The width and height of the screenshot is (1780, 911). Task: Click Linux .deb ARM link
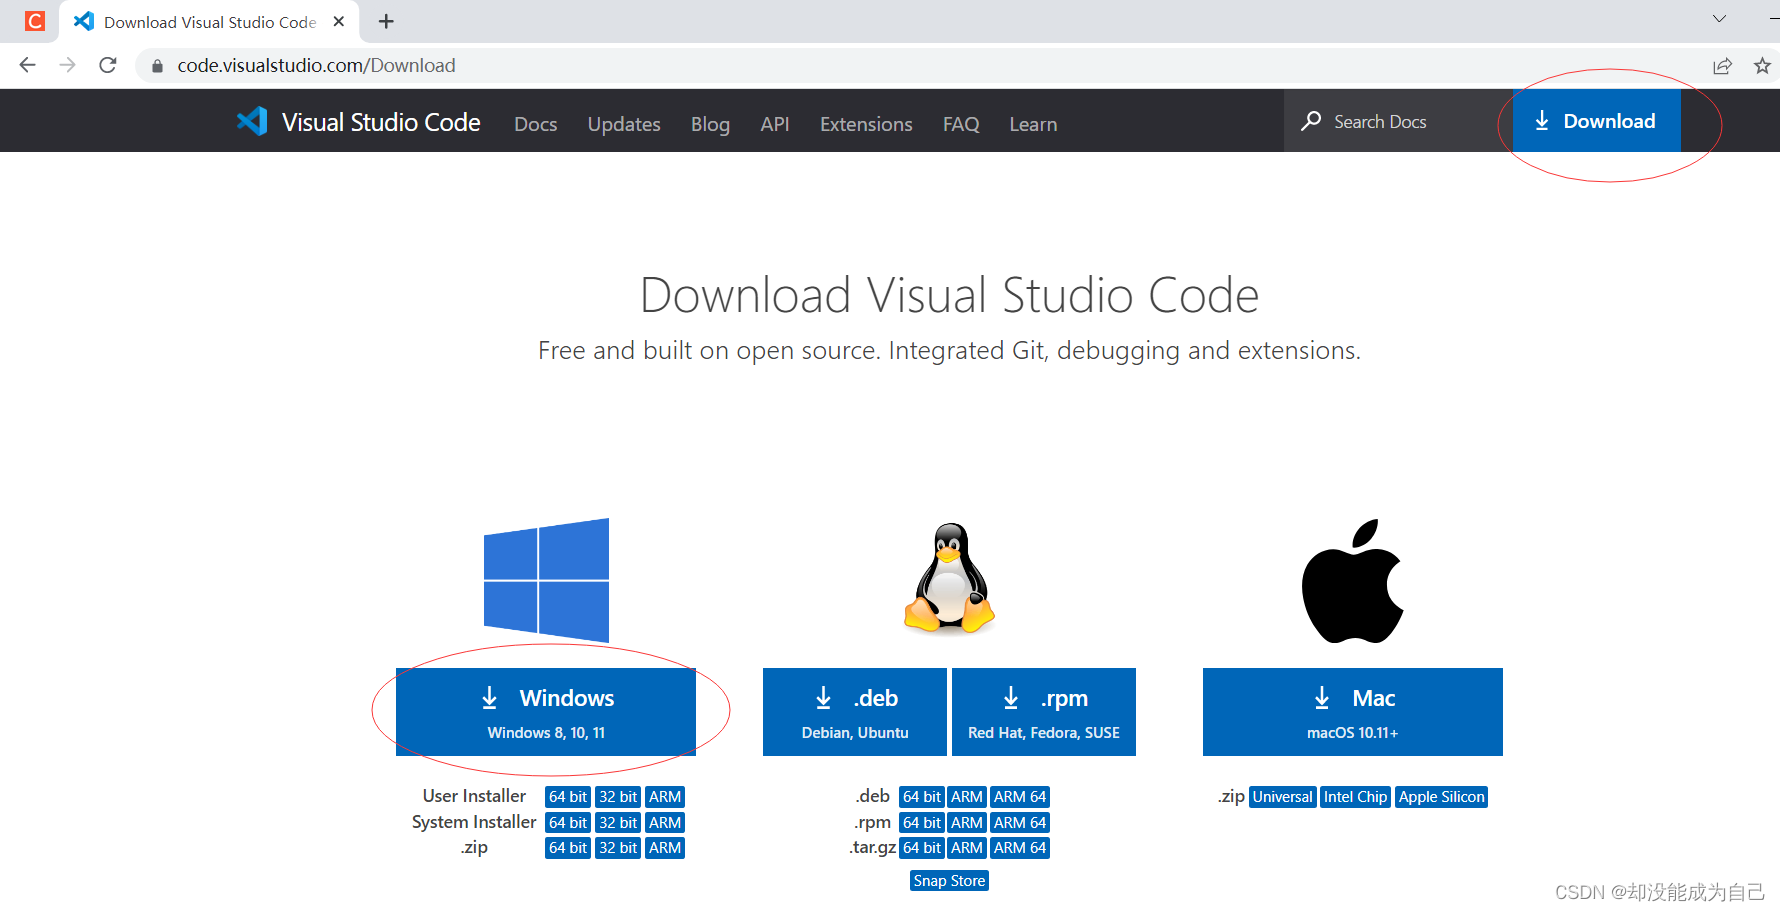967,797
